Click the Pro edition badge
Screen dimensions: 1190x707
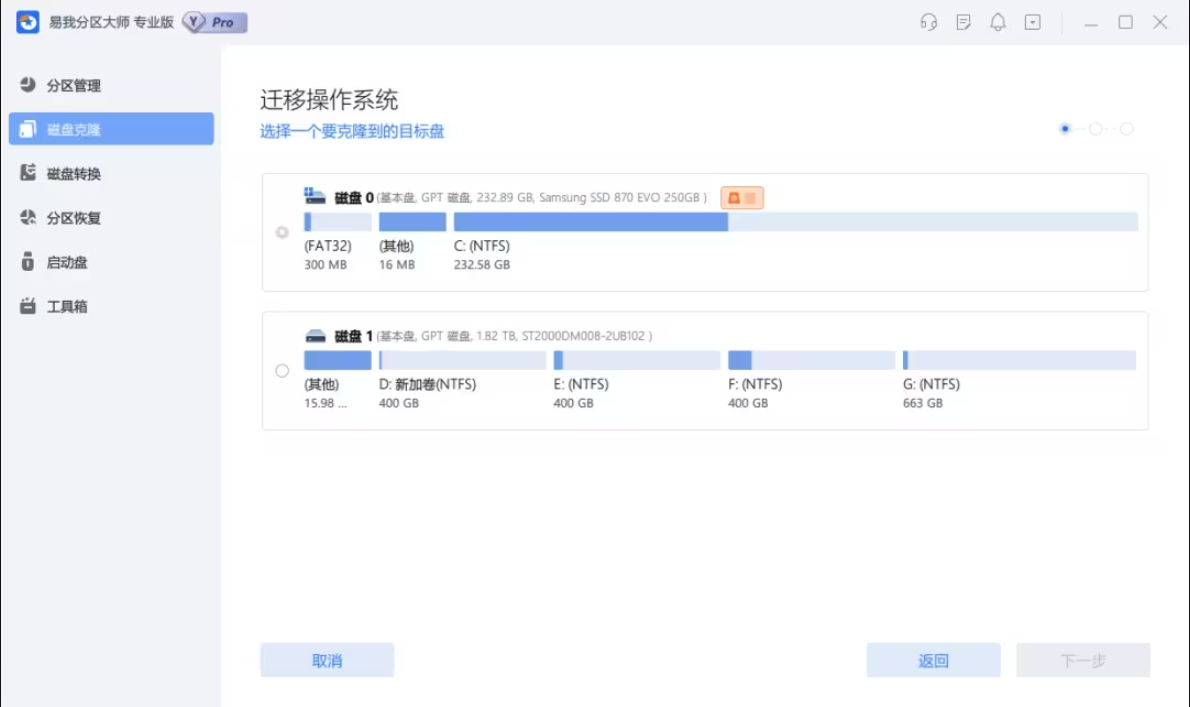(x=214, y=22)
